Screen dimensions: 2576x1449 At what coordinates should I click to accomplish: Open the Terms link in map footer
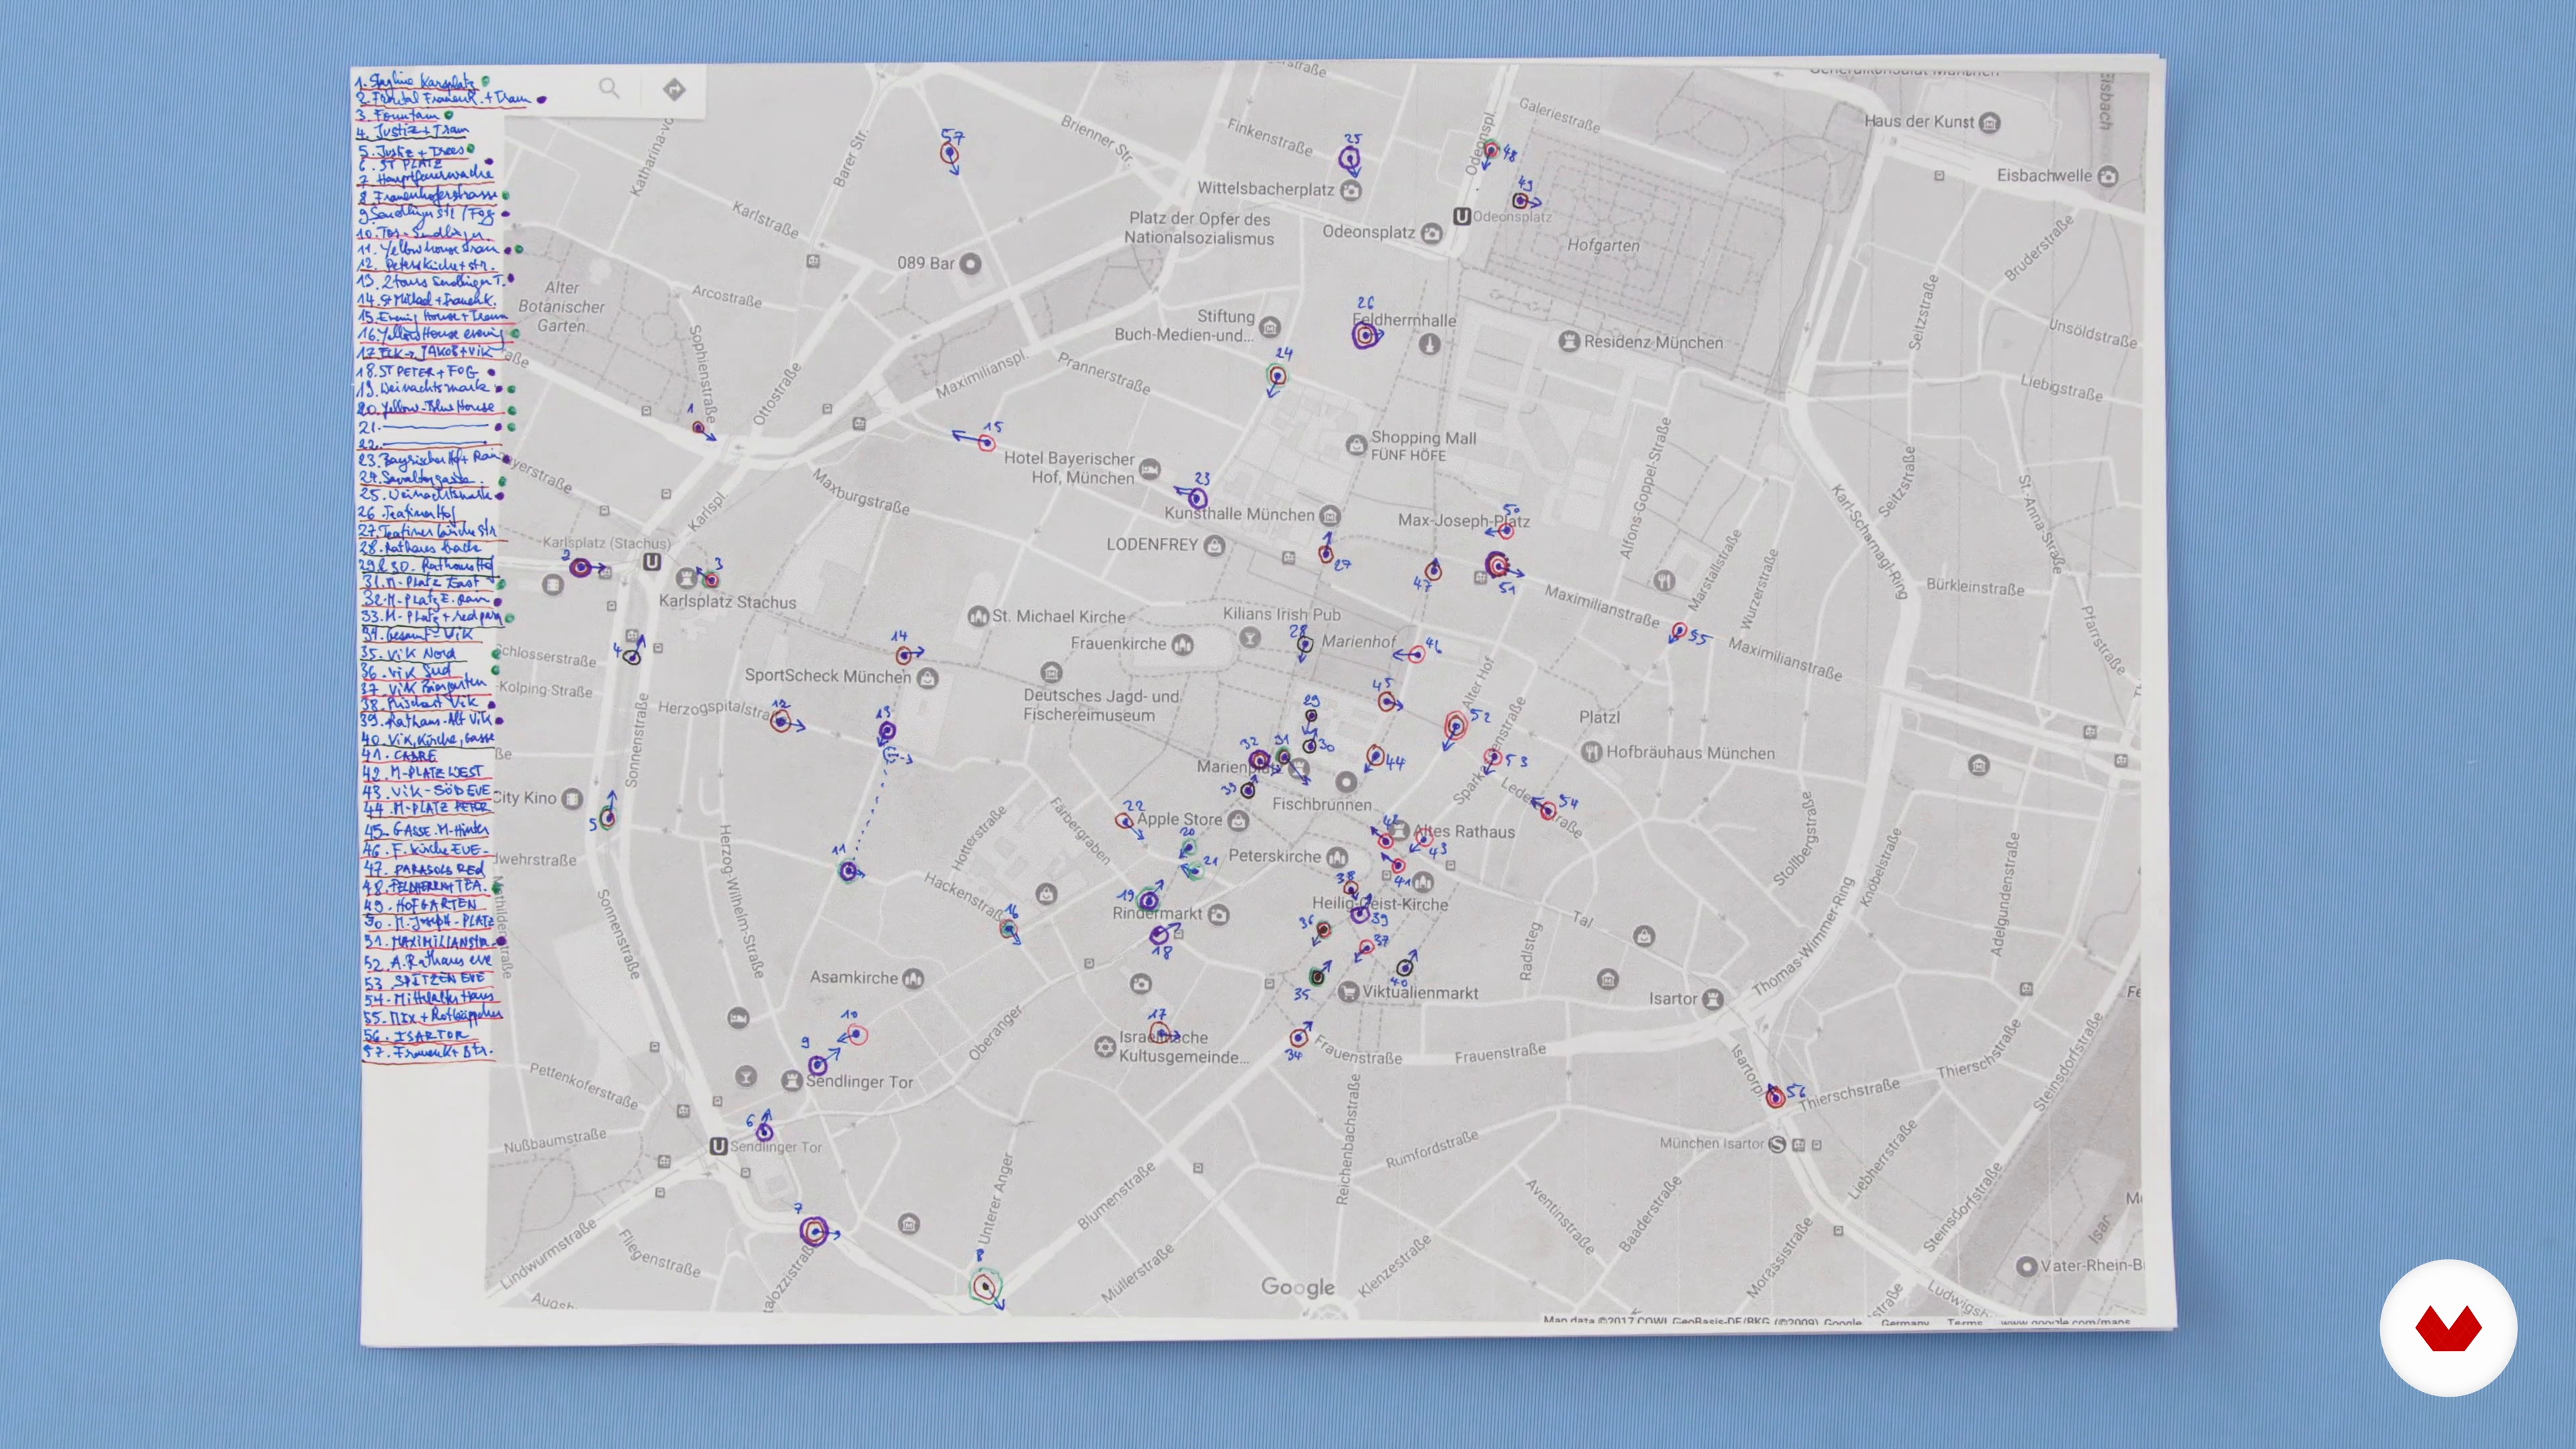tap(1964, 1322)
